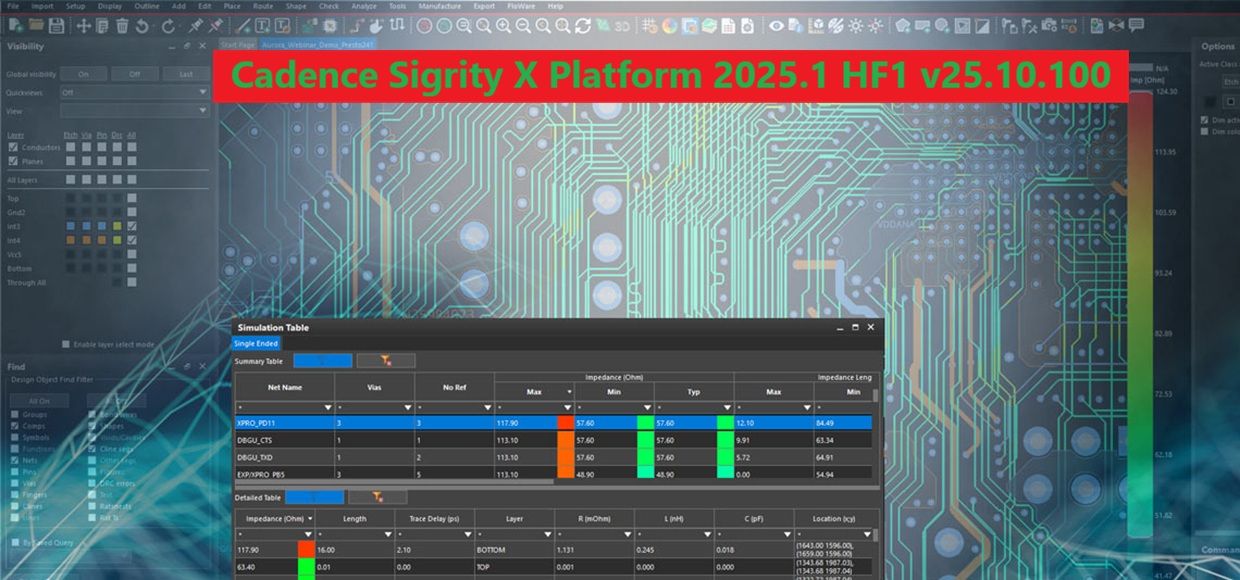The height and width of the screenshot is (580, 1240).
Task: Select the EXP/XPRO_PB5 net row
Action: tap(552, 473)
